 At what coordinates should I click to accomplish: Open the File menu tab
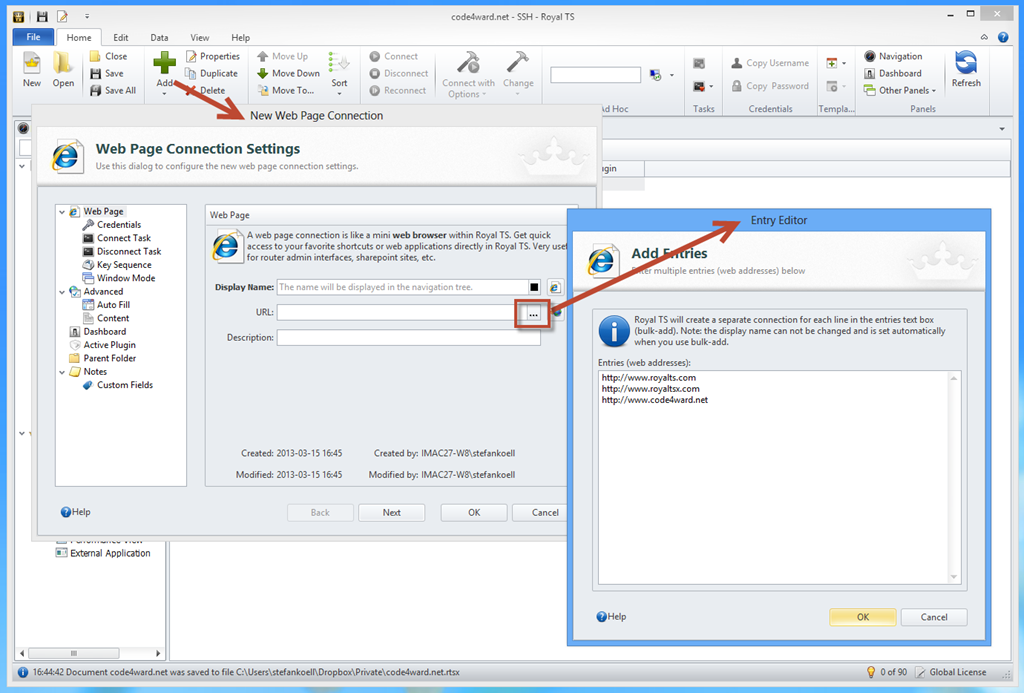32,37
